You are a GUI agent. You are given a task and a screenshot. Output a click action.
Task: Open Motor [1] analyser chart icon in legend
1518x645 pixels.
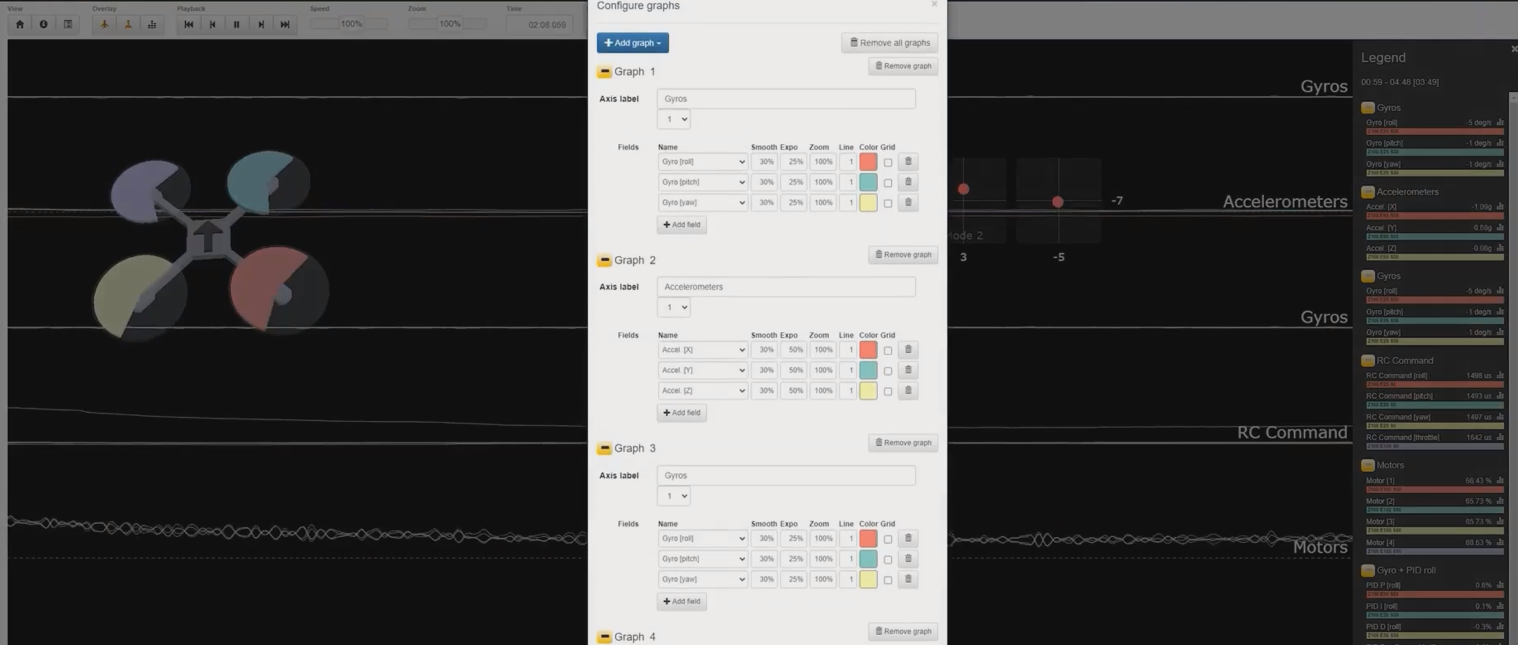(1500, 481)
